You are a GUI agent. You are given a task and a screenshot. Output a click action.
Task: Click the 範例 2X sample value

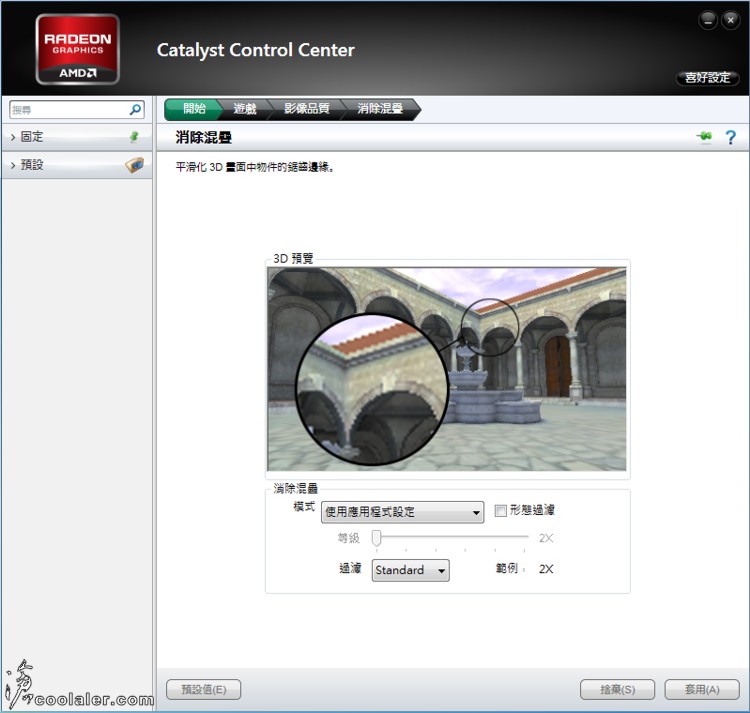pos(546,569)
